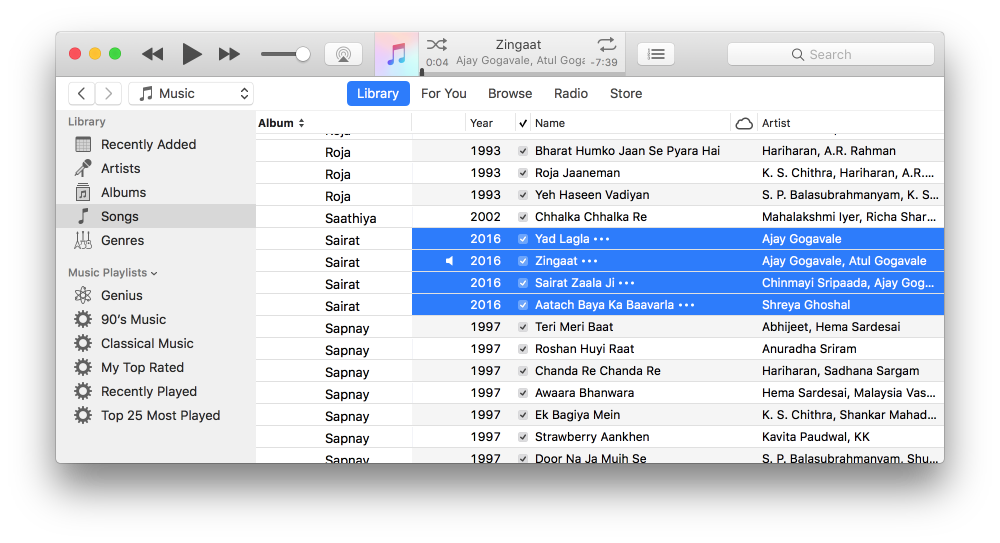Open Albums in the sidebar

[x=156, y=193]
